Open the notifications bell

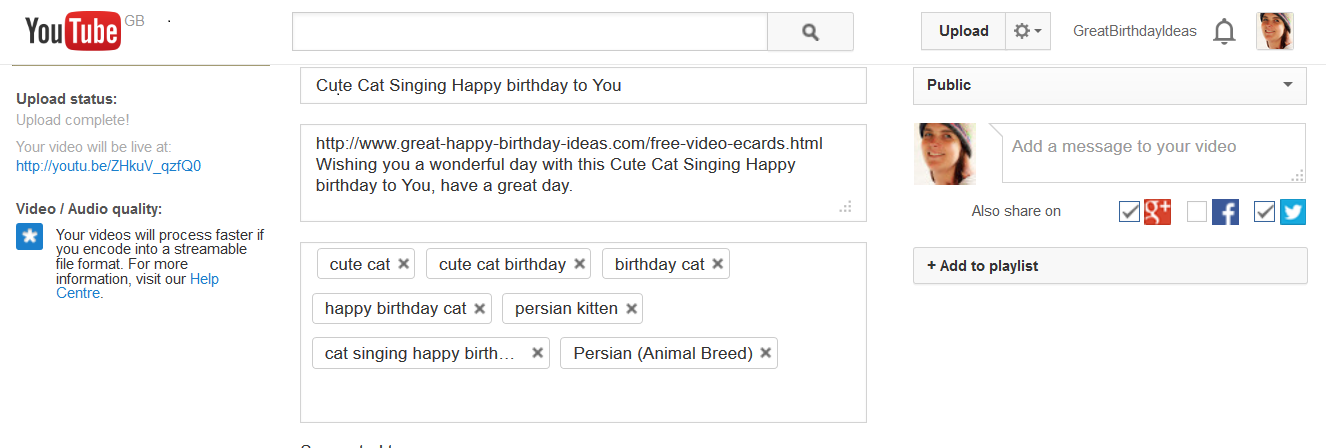1224,32
